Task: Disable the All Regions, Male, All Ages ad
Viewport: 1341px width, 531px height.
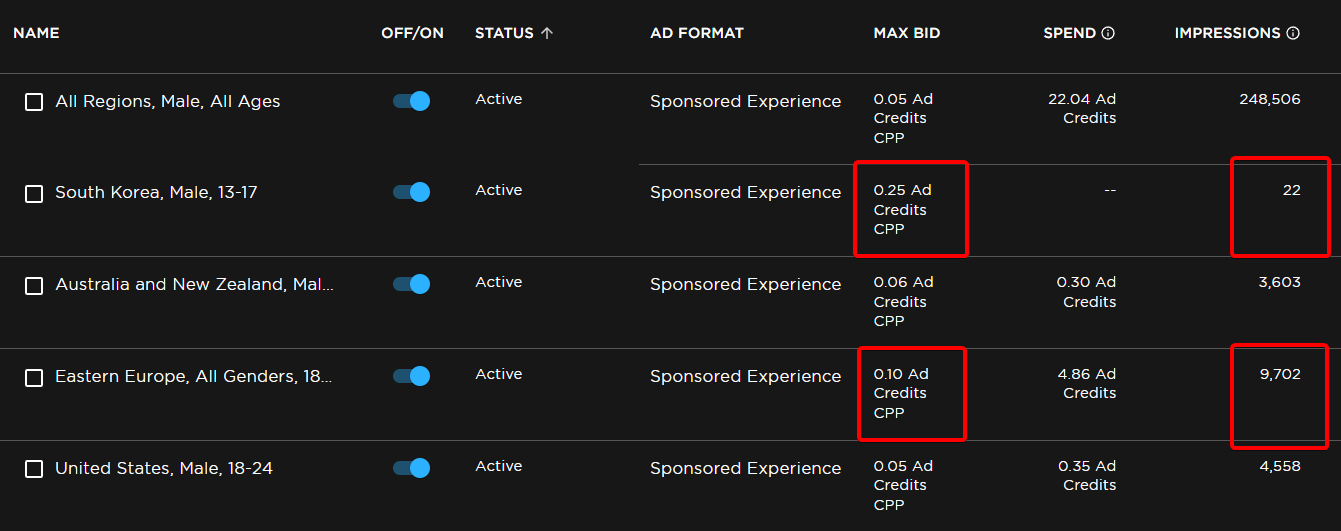Action: [411, 101]
